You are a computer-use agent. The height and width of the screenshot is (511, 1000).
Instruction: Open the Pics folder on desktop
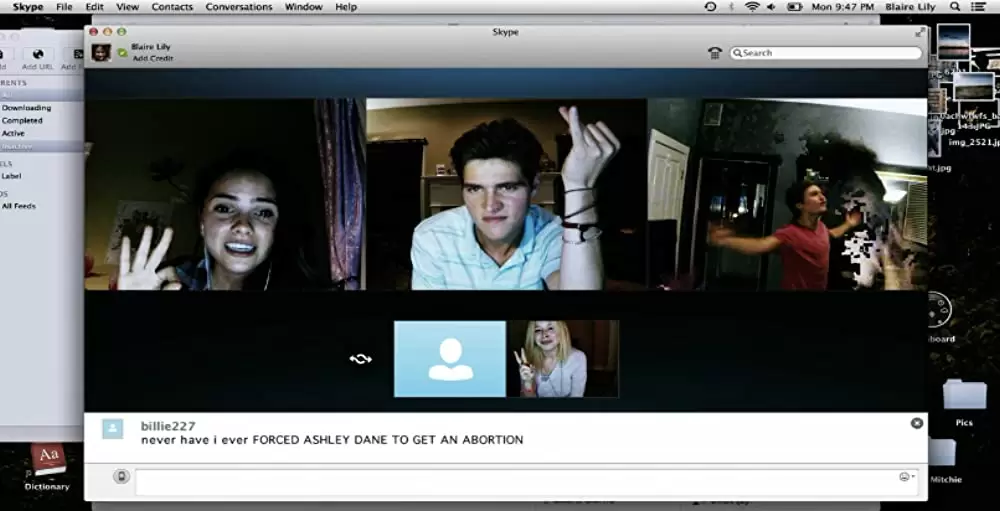(963, 400)
